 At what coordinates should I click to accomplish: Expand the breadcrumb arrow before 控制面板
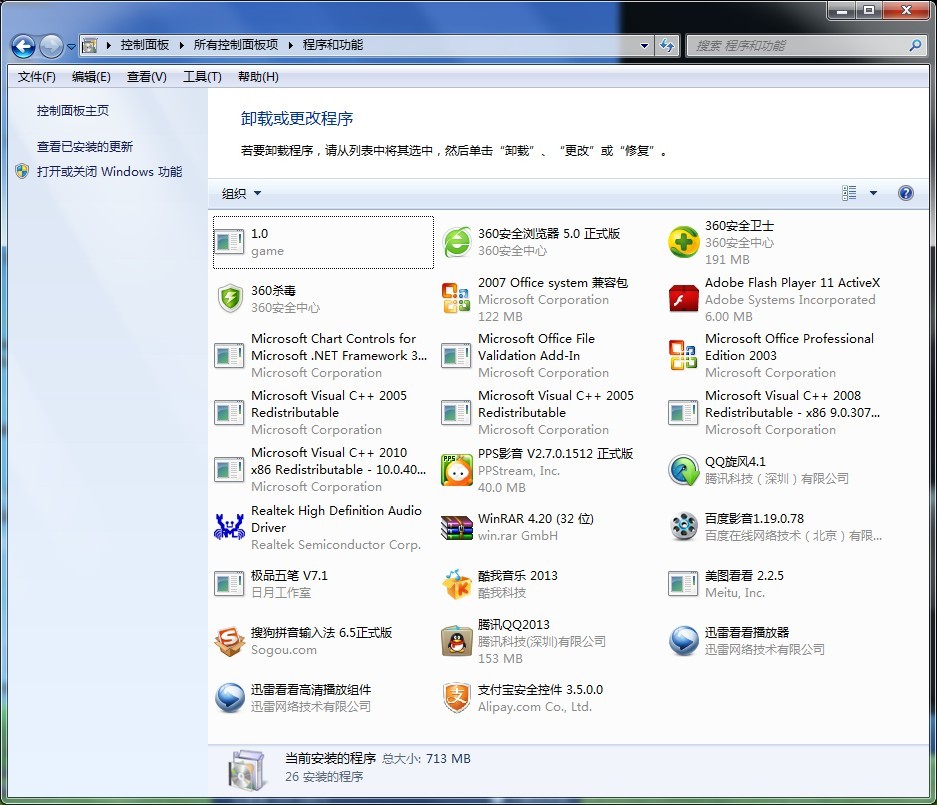point(109,45)
